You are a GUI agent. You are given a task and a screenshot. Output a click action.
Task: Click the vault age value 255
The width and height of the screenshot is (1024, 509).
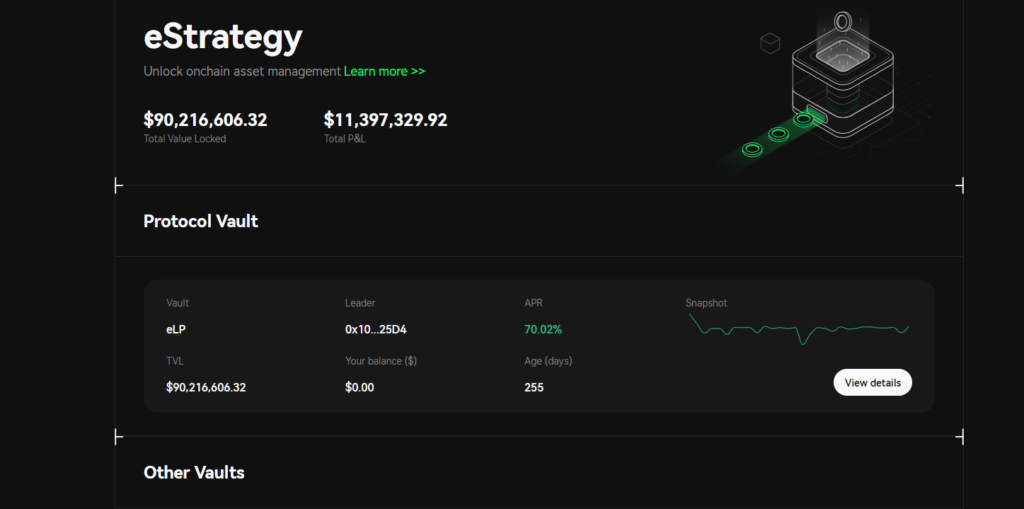[534, 387]
